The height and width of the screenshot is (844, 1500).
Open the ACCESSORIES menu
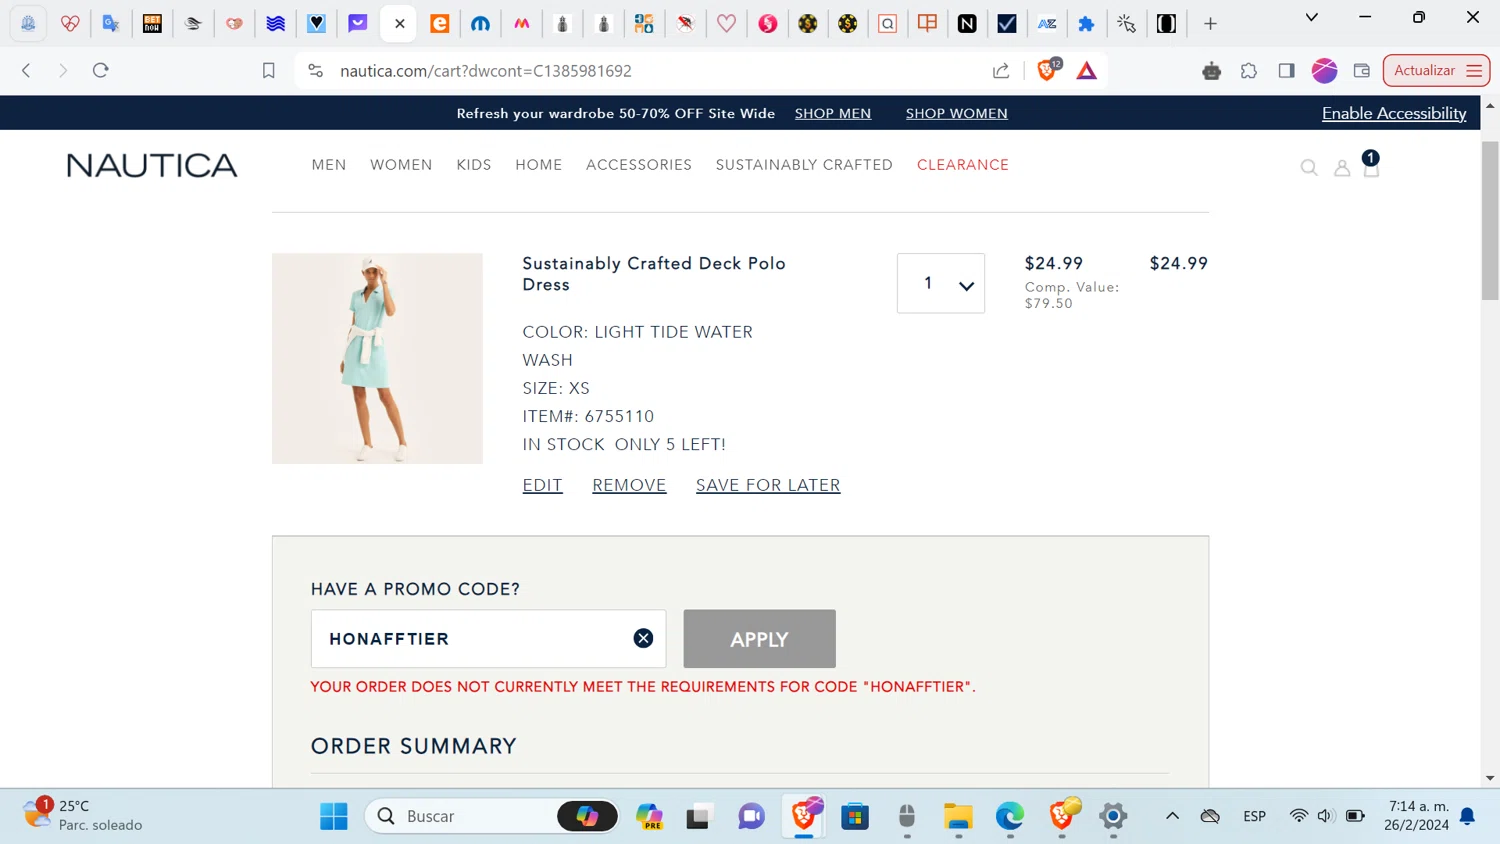(639, 165)
